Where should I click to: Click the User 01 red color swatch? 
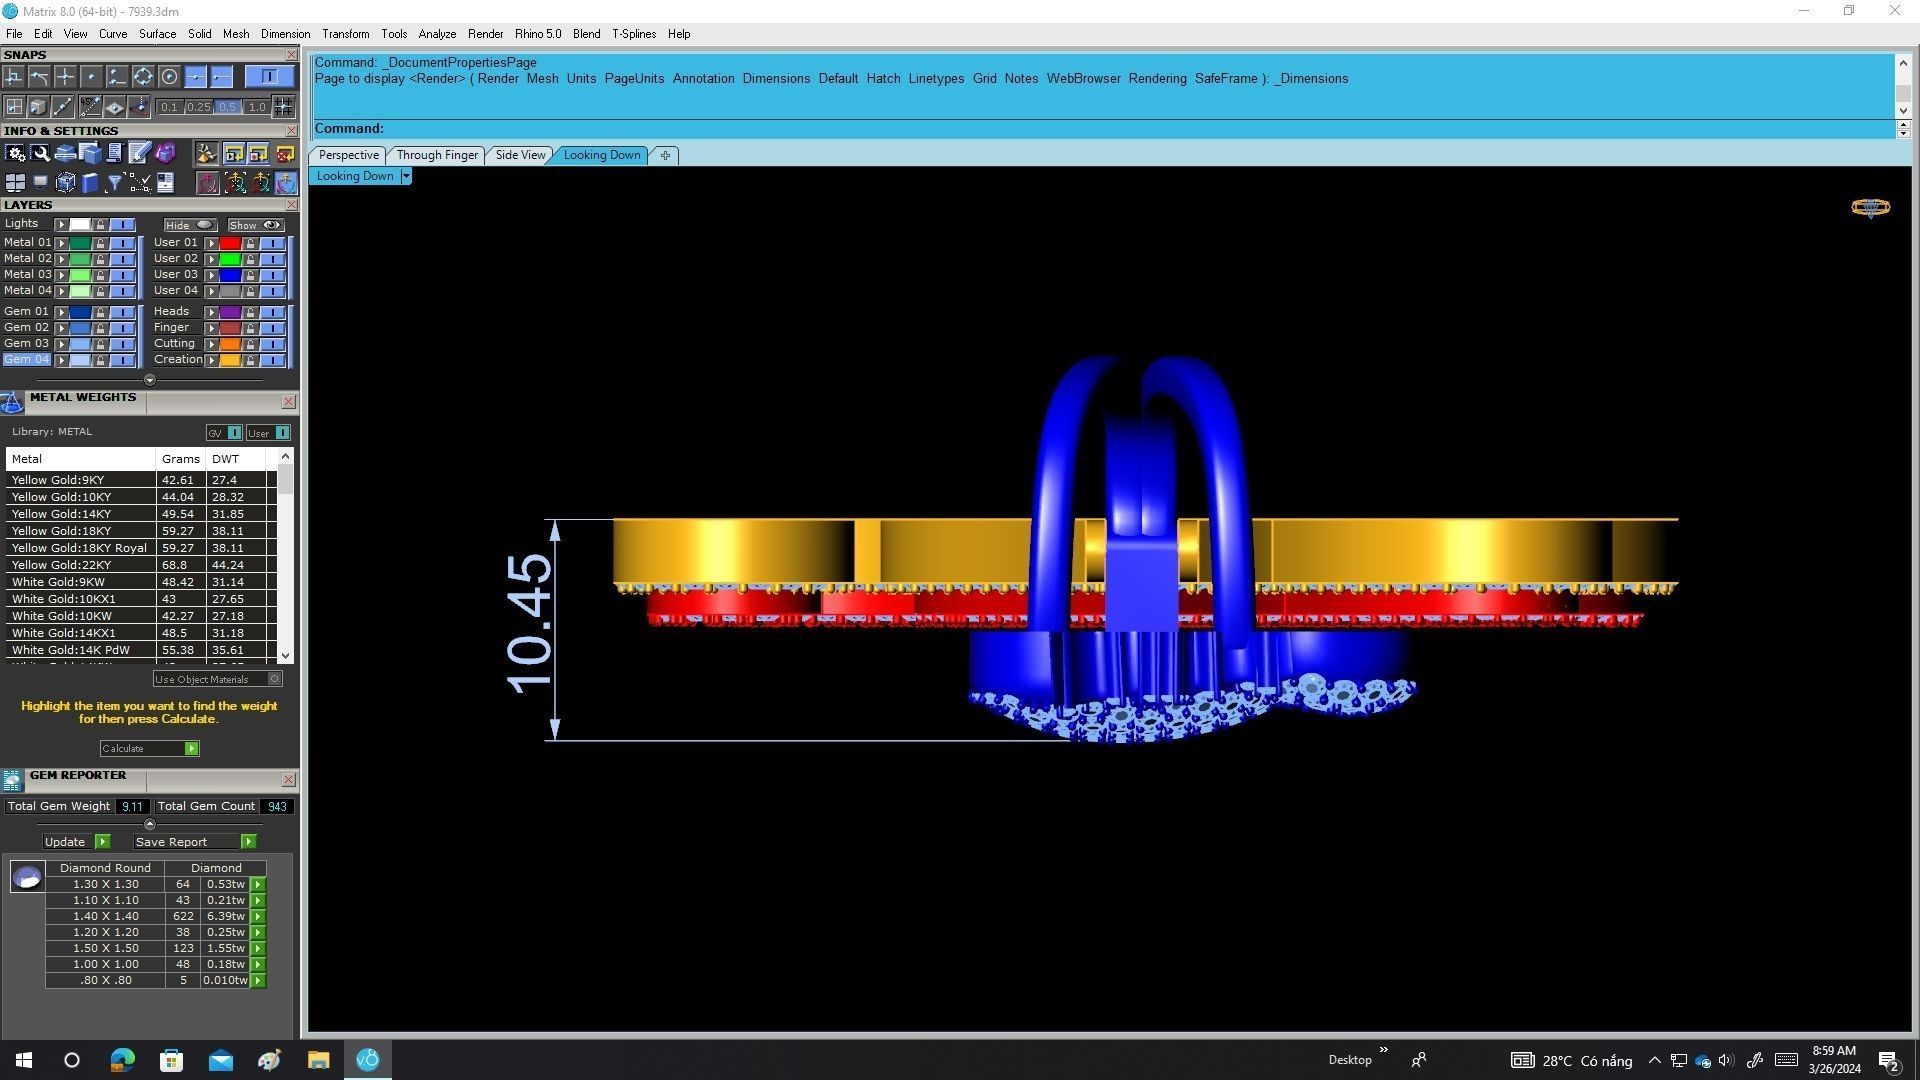230,243
